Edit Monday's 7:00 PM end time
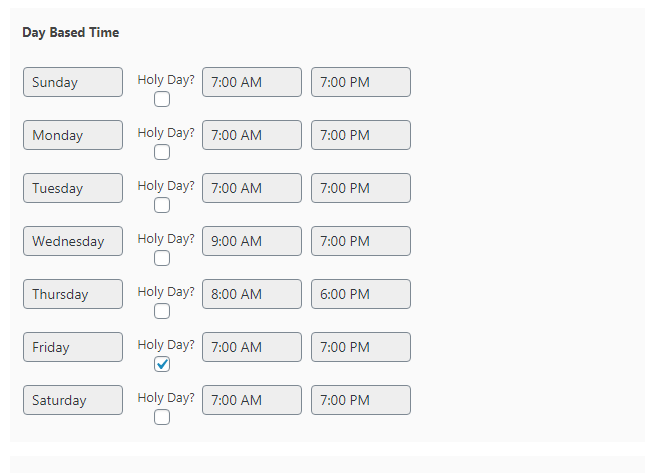 (360, 135)
